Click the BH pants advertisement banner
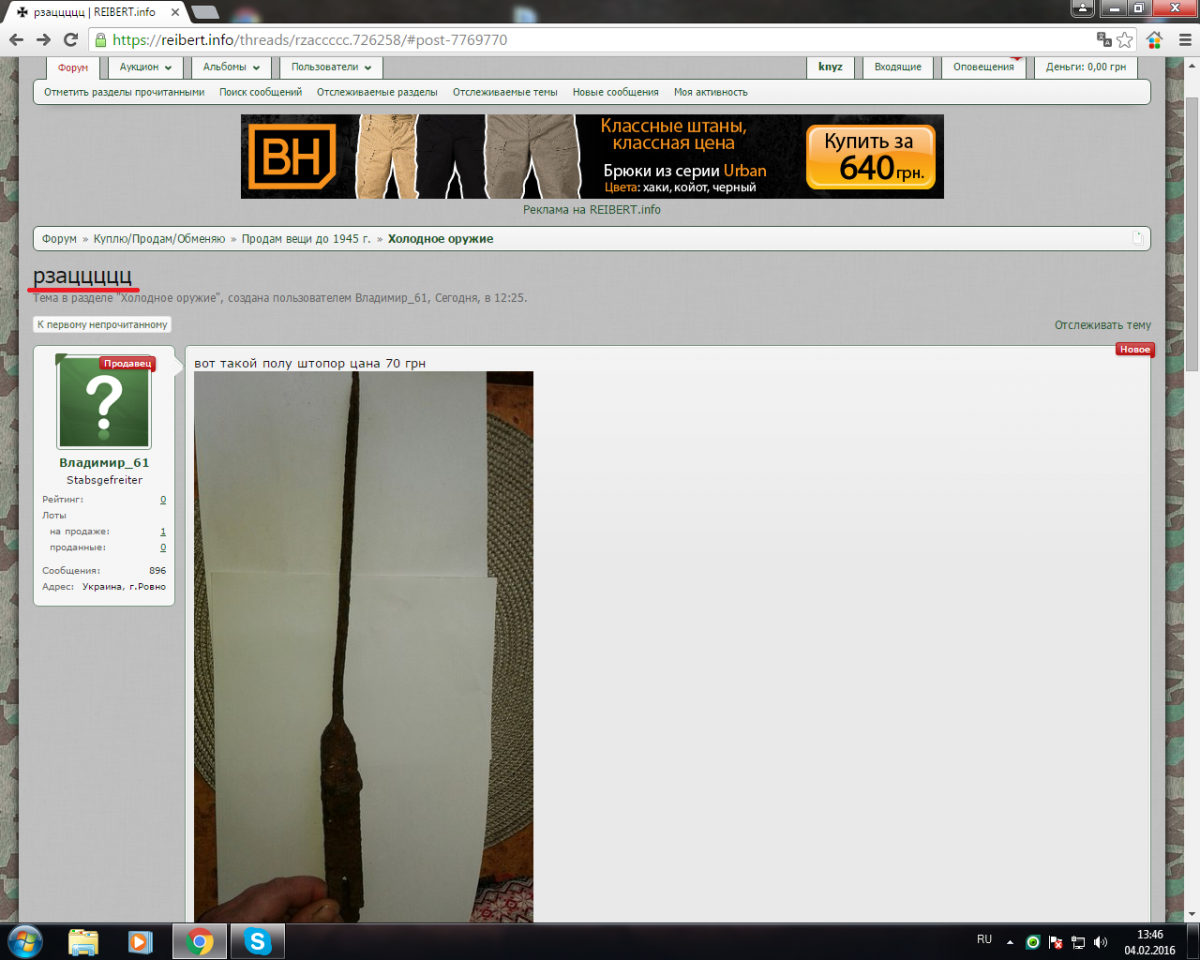1200x960 pixels. pos(592,156)
